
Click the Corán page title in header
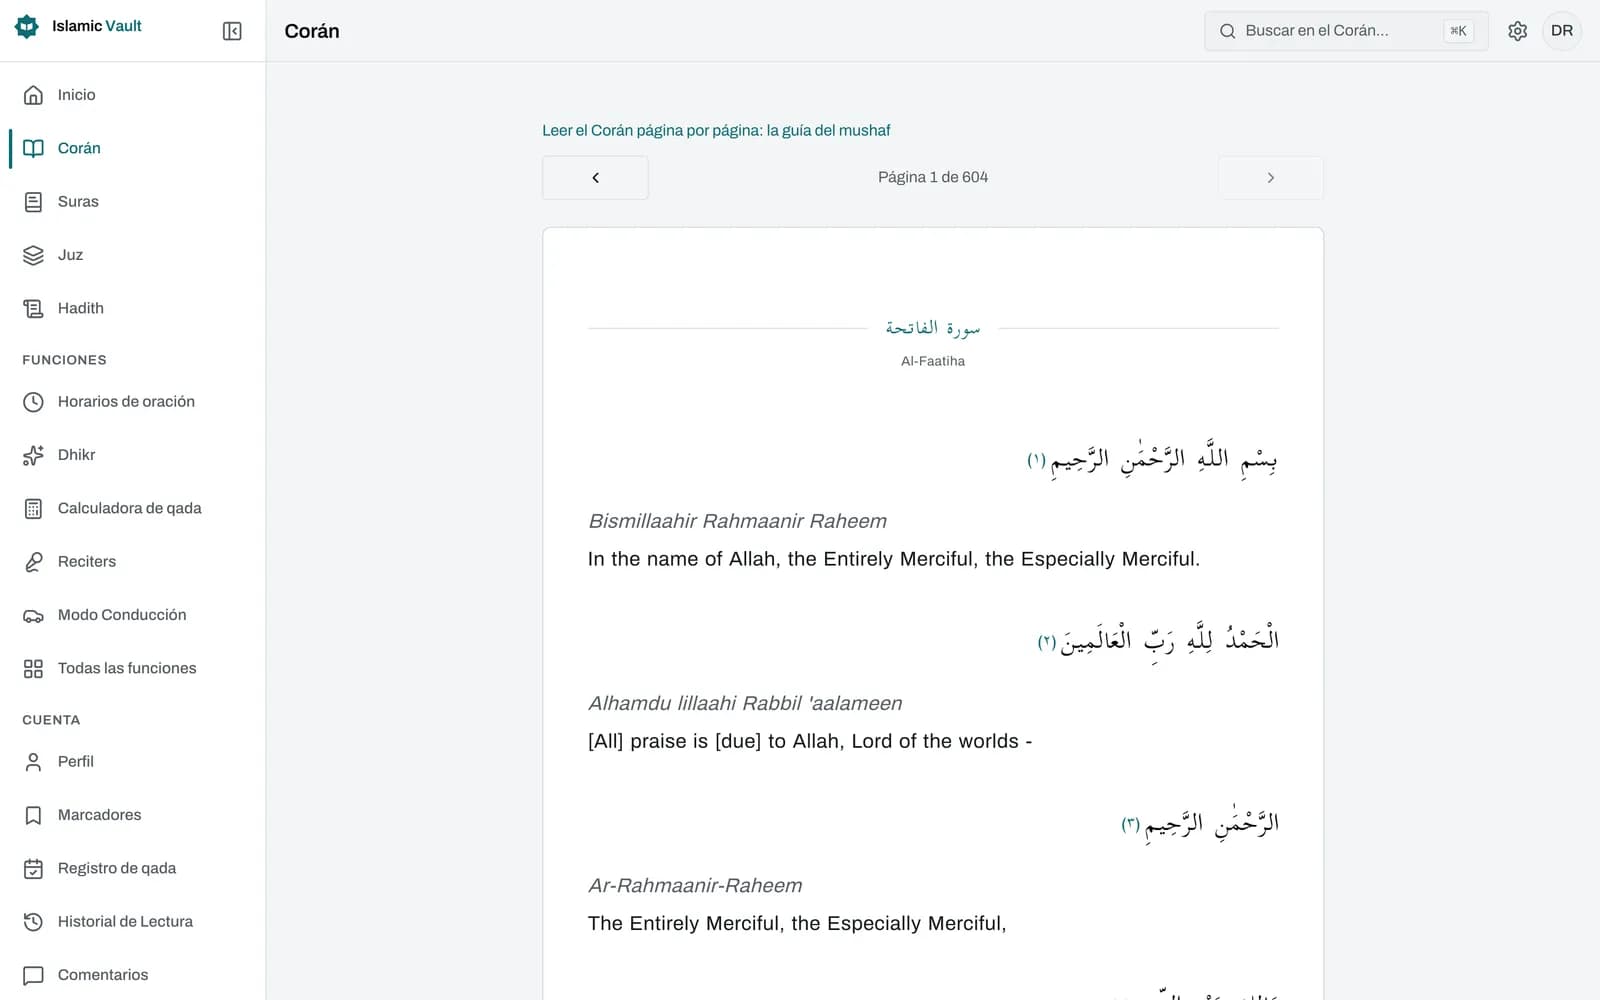pyautogui.click(x=312, y=31)
